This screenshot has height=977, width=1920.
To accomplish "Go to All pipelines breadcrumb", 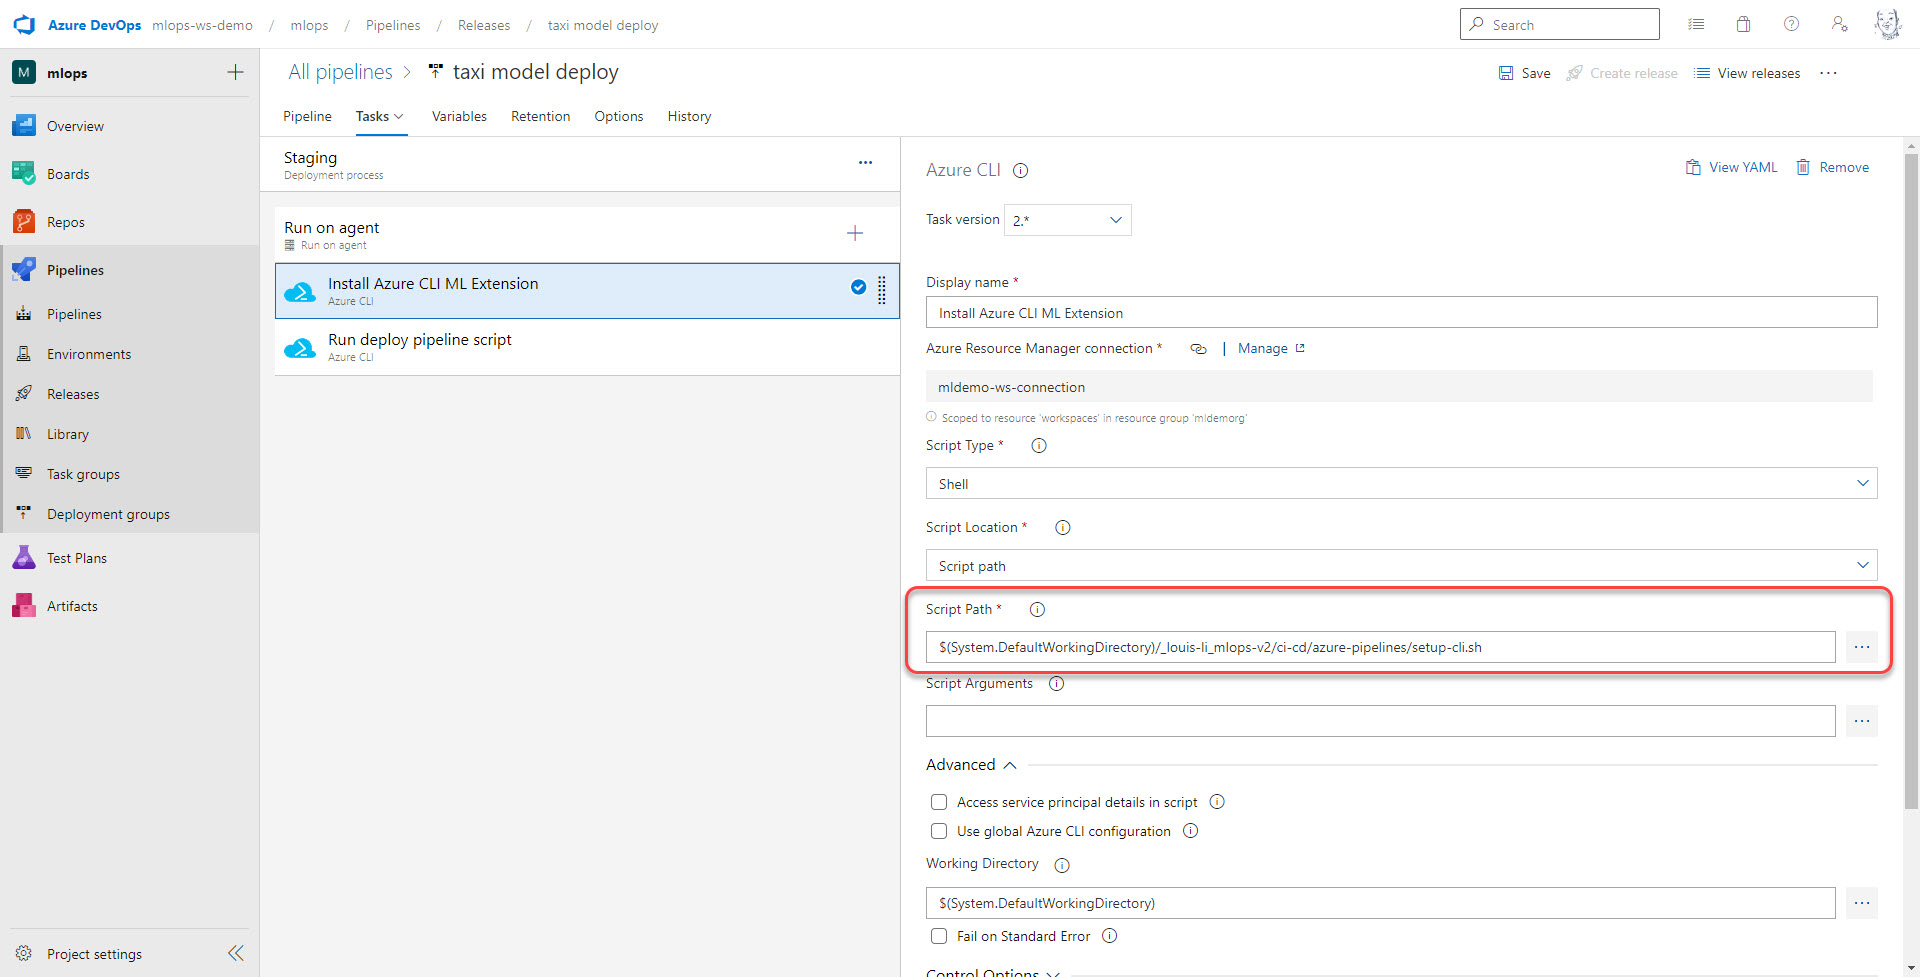I will 340,72.
